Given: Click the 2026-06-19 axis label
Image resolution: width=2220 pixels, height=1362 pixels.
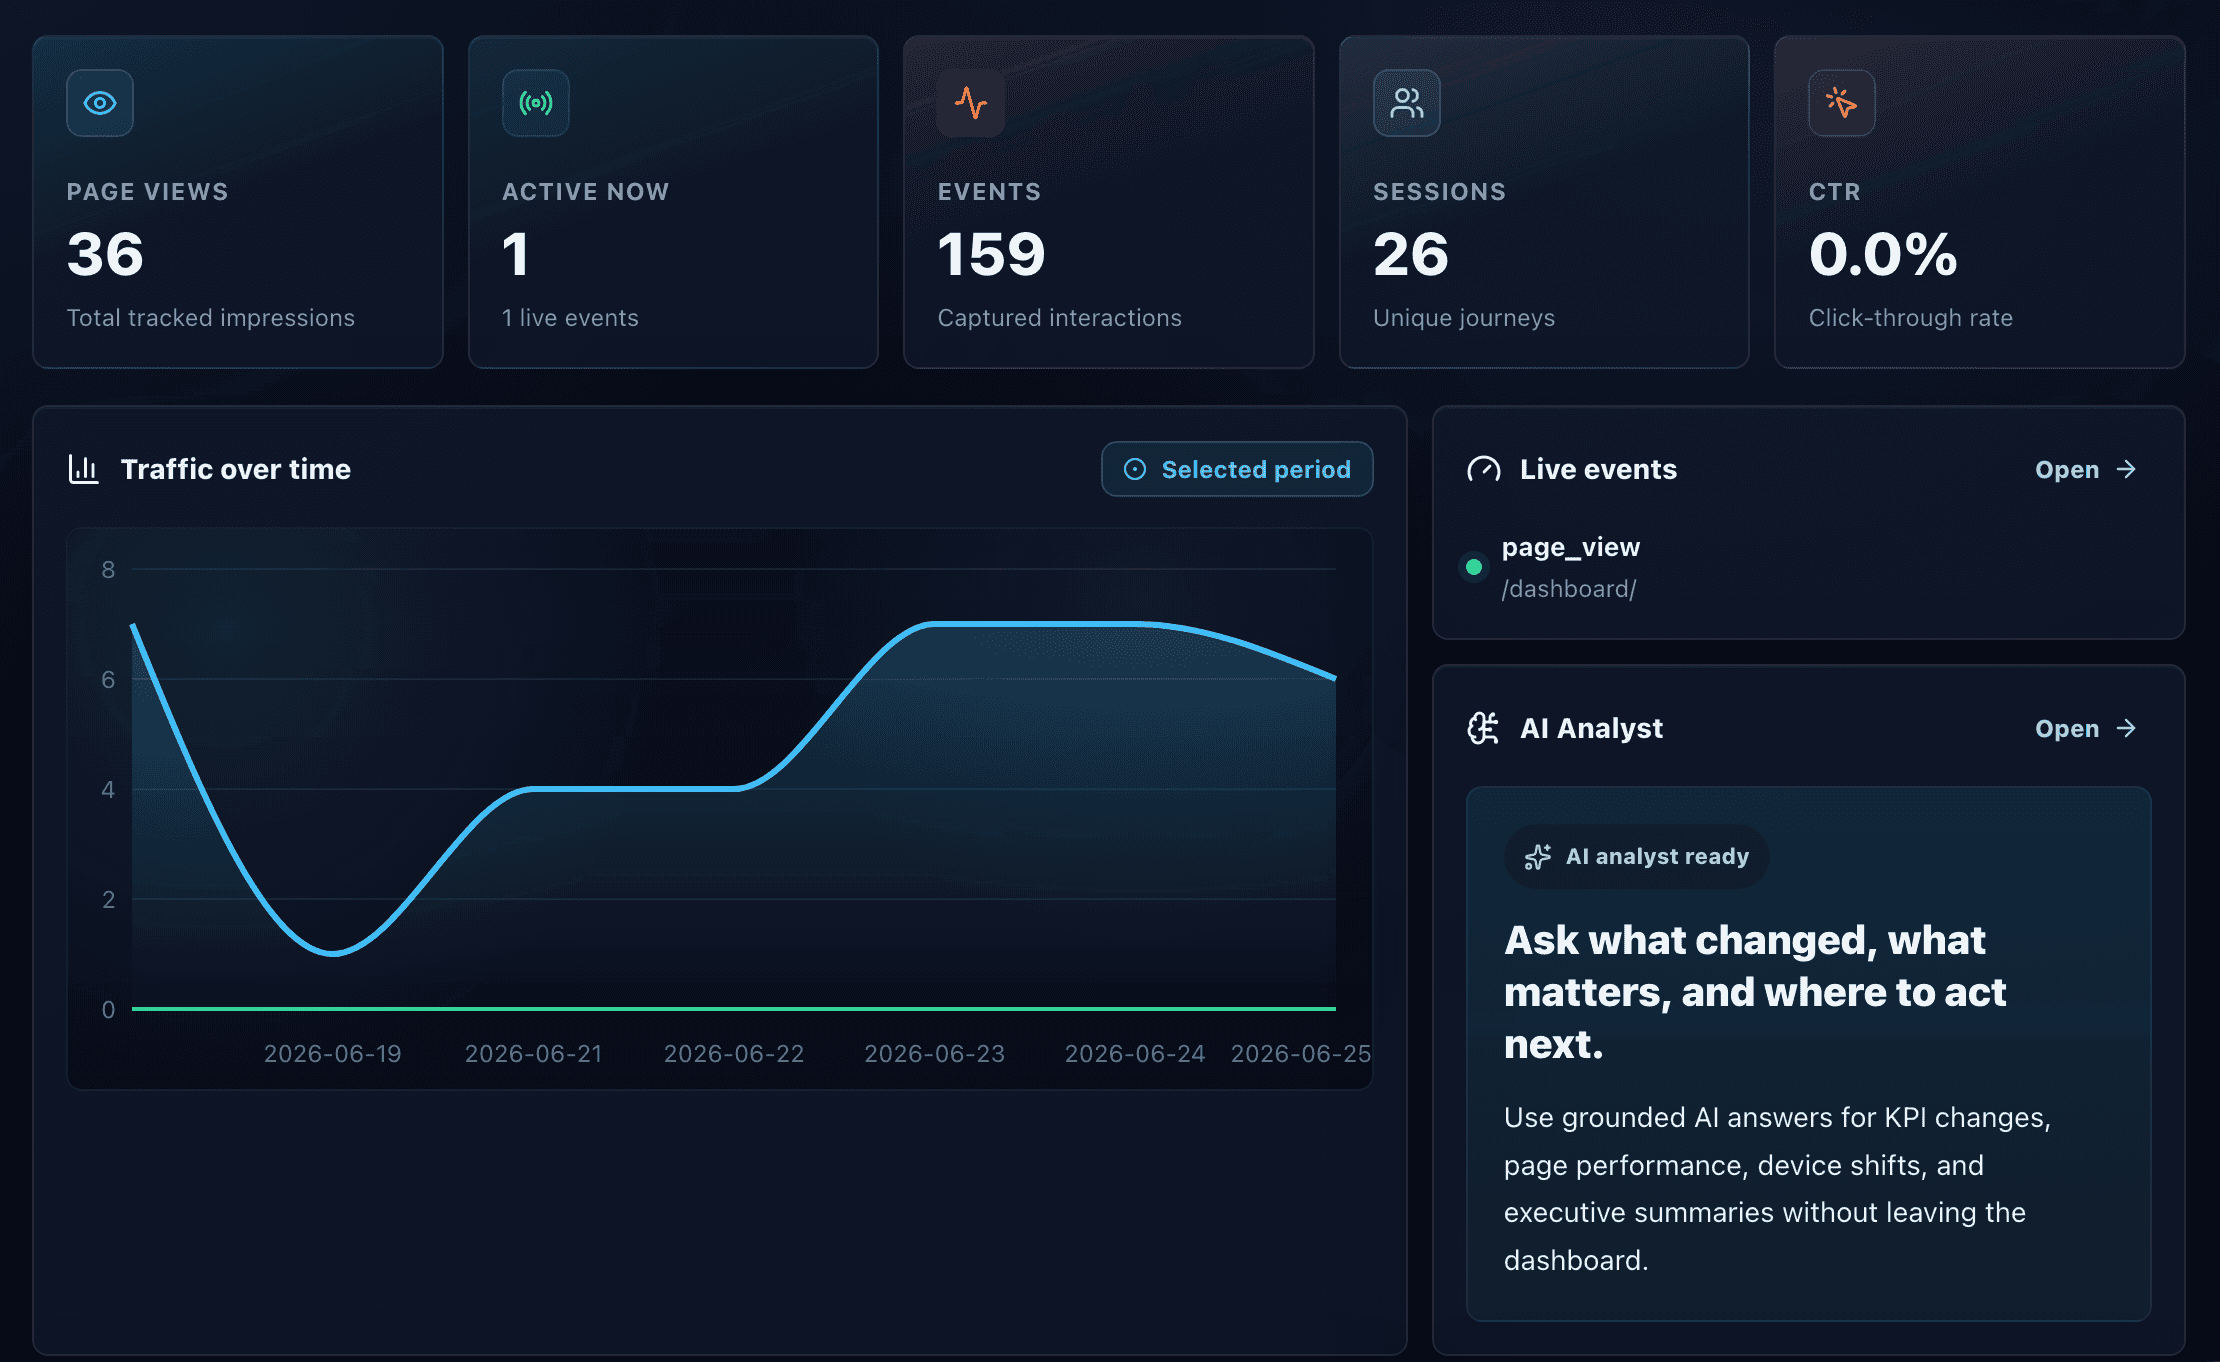Looking at the screenshot, I should [x=332, y=1054].
